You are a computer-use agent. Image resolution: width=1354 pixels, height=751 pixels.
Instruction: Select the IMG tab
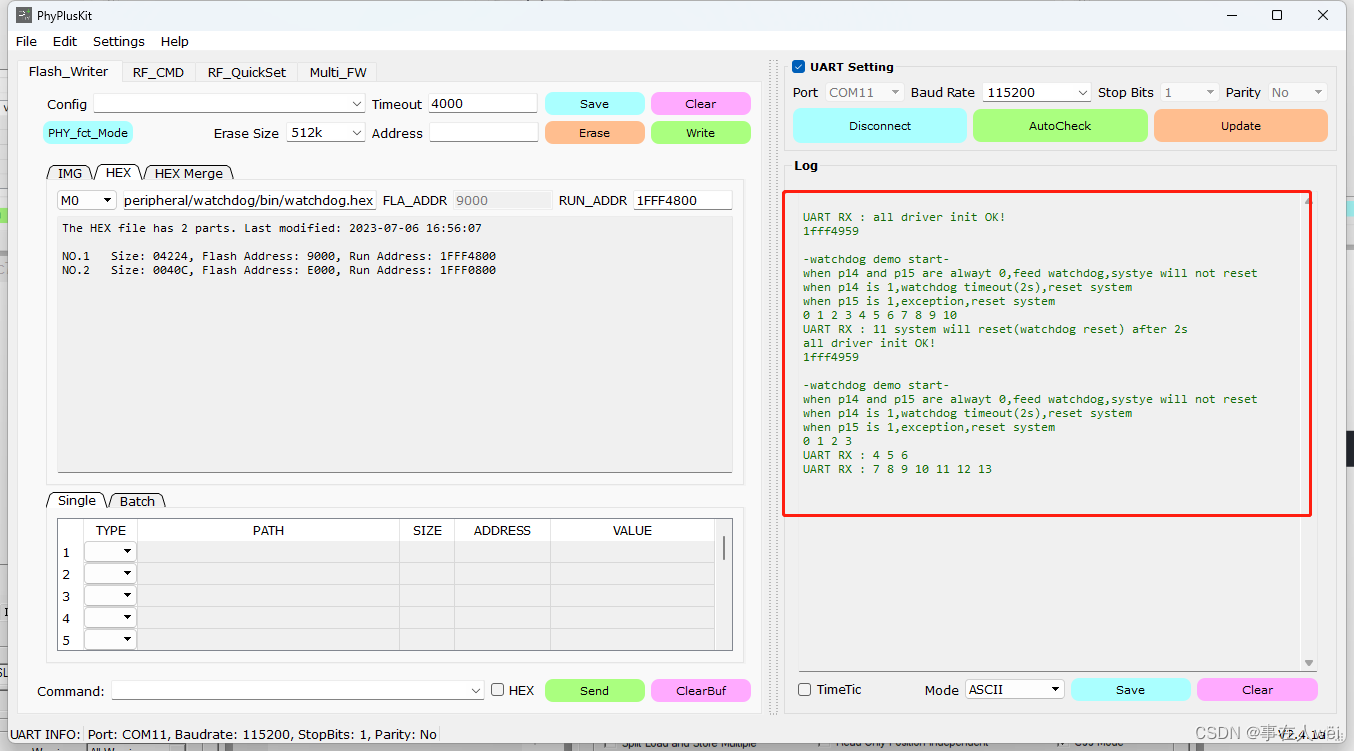click(70, 173)
